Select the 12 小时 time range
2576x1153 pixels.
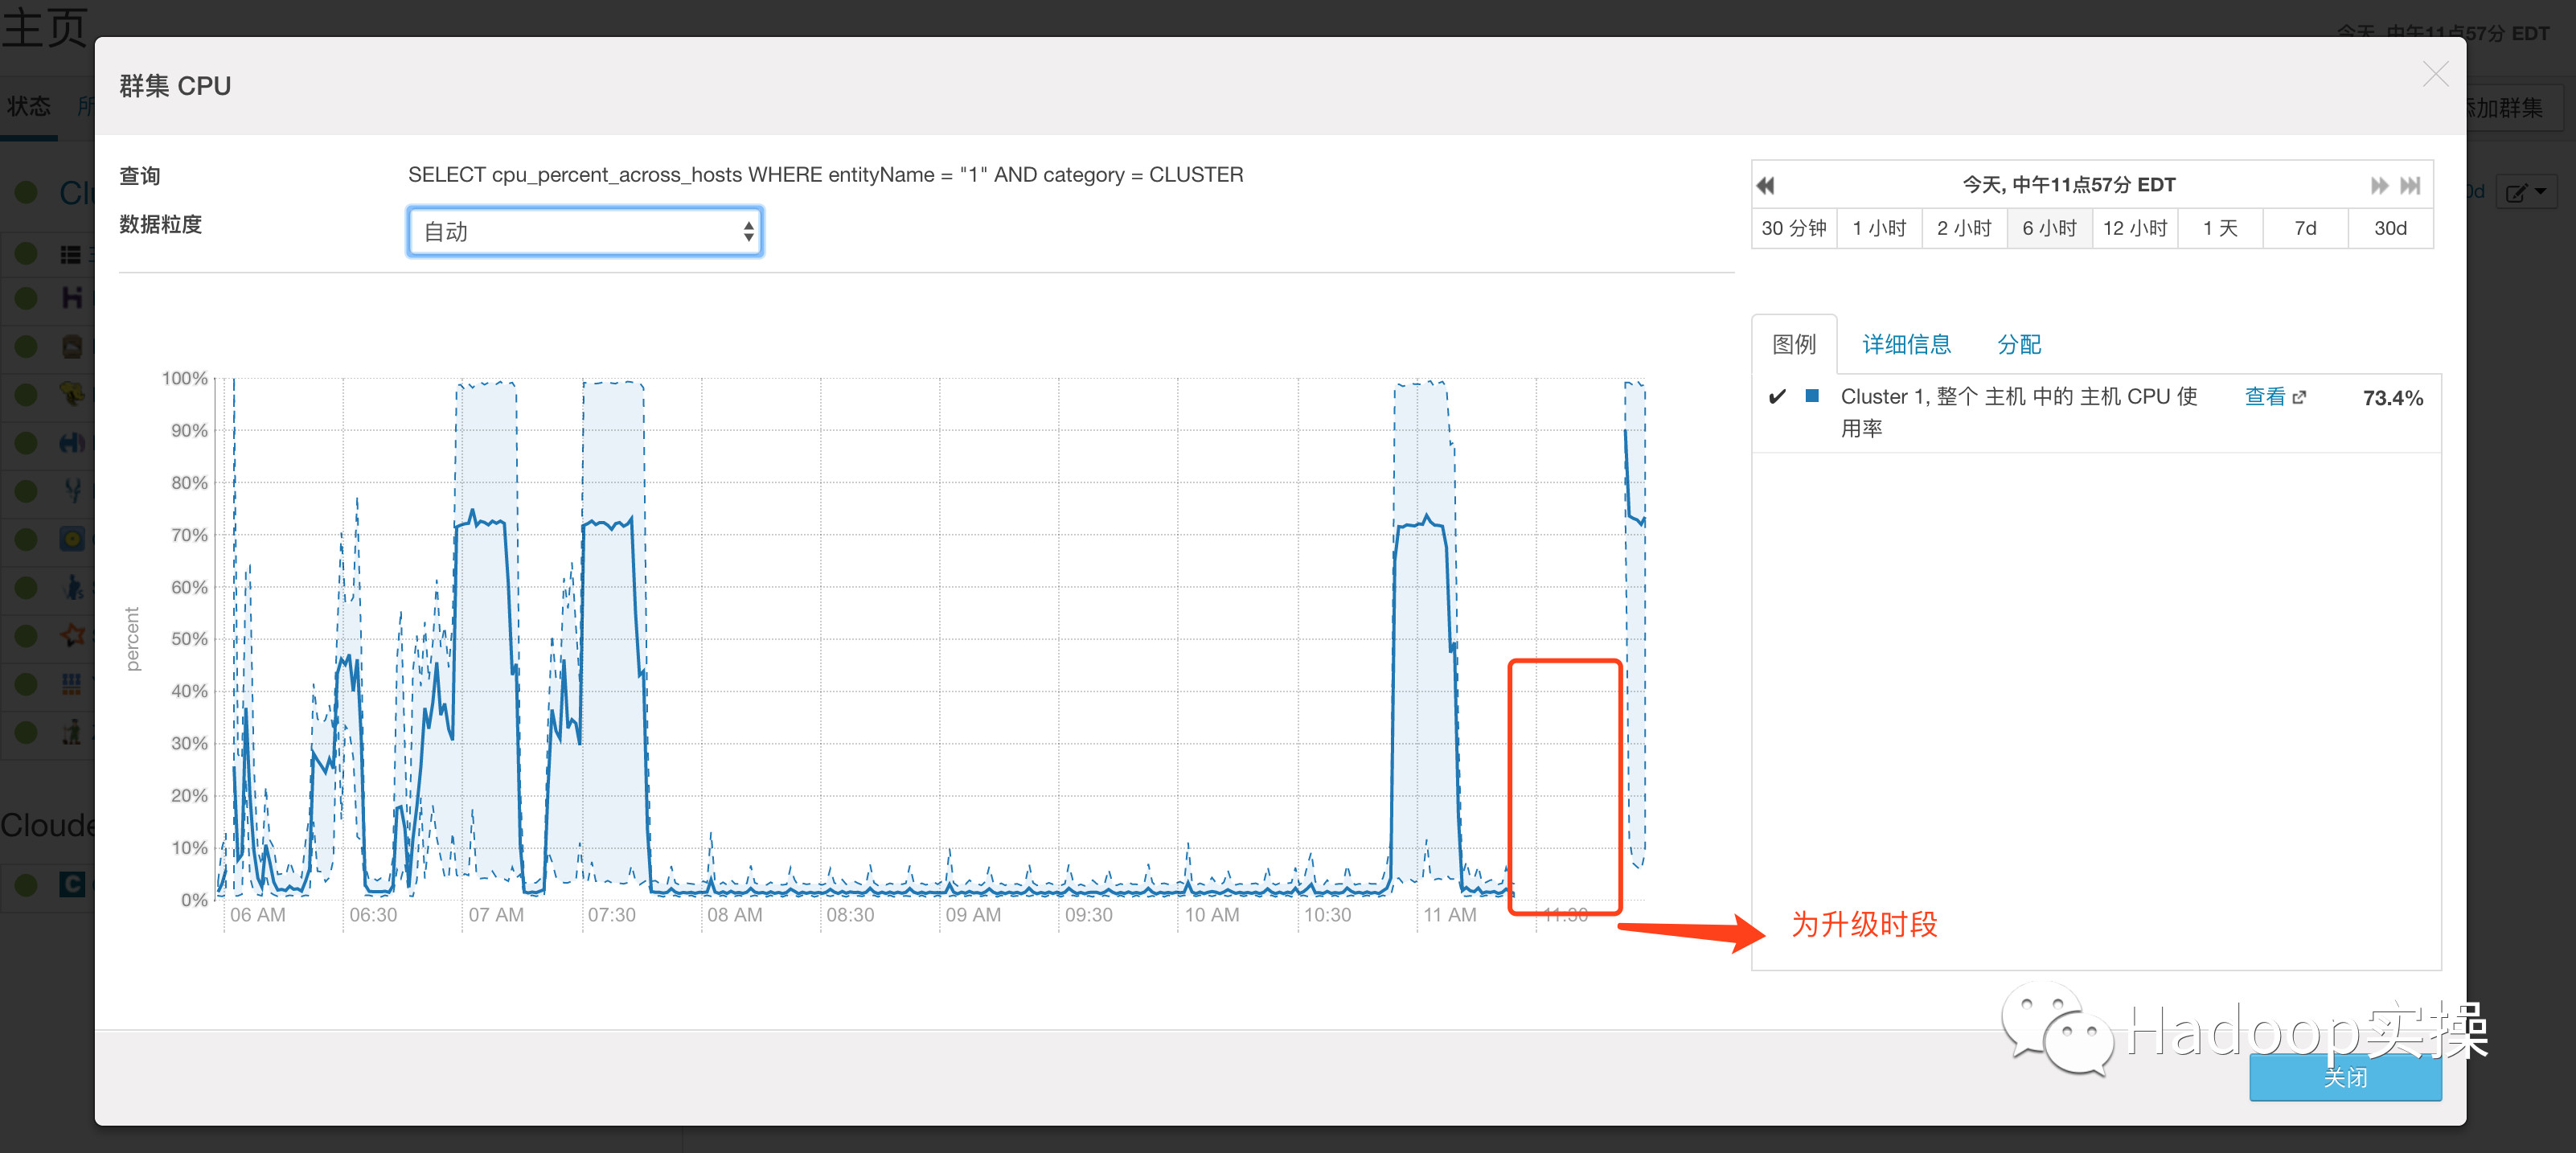[x=2135, y=228]
